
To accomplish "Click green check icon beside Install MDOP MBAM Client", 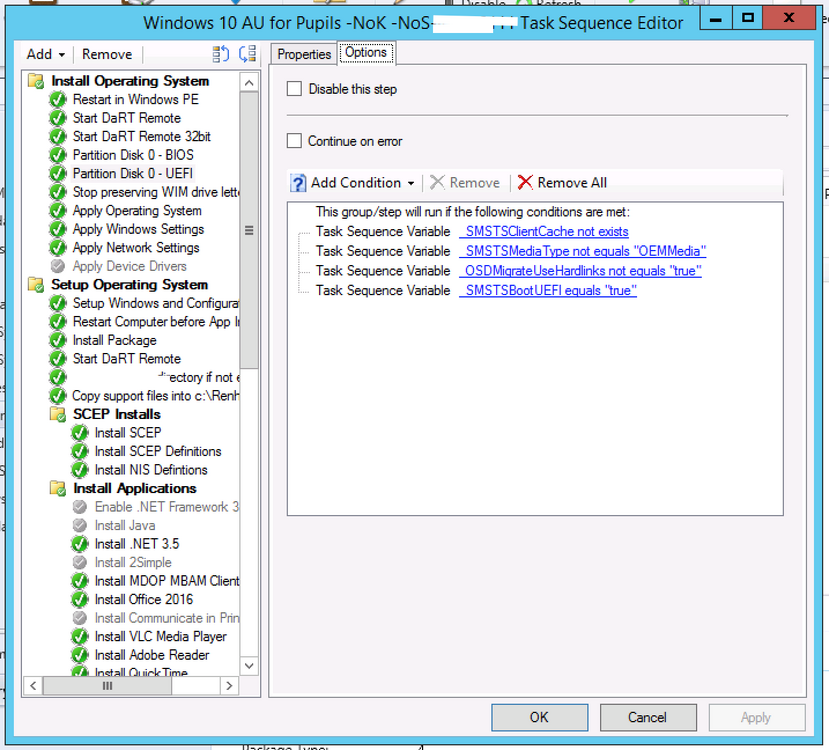I will [x=79, y=581].
